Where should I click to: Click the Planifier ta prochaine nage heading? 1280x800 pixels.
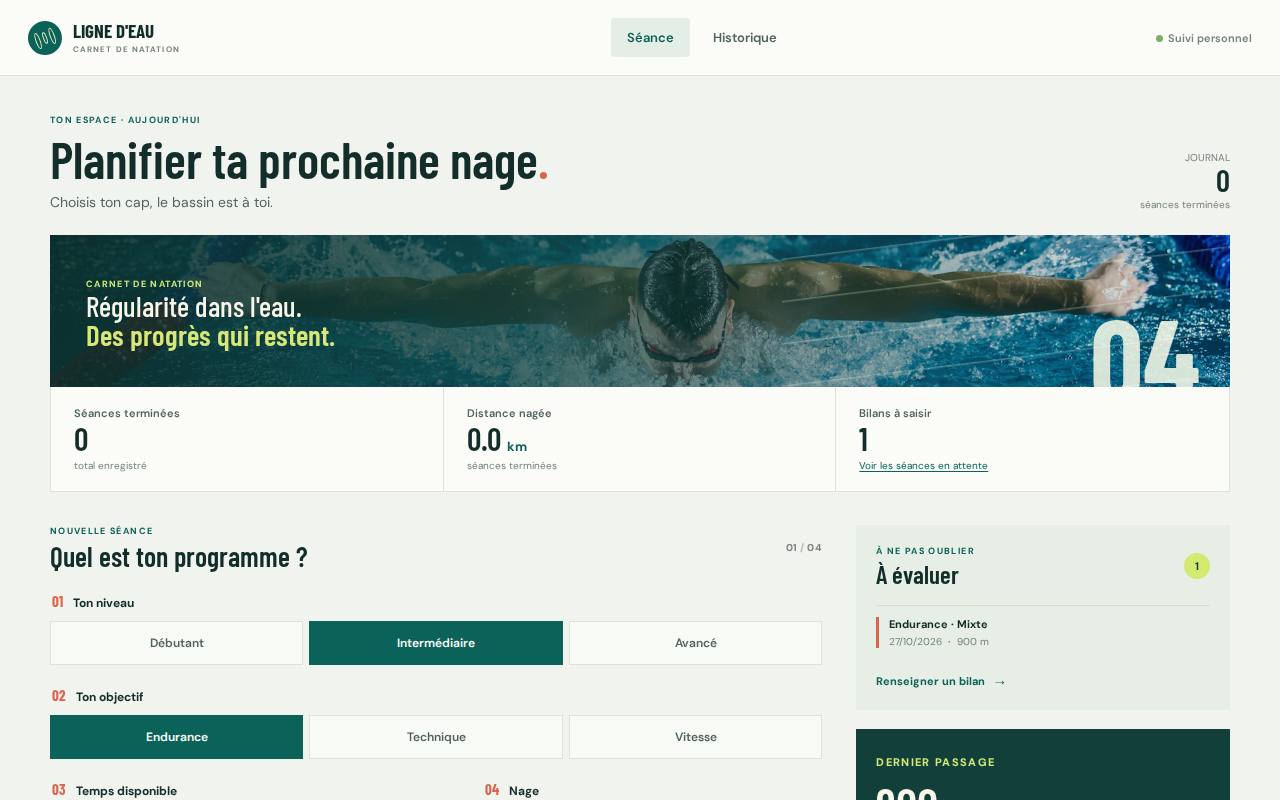299,160
